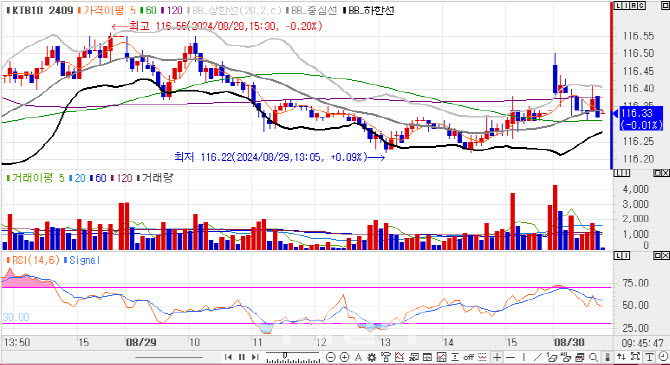Expand the price chart panel maximize box
Screen dimensions: 670x365
pyautogui.click(x=666, y=6)
